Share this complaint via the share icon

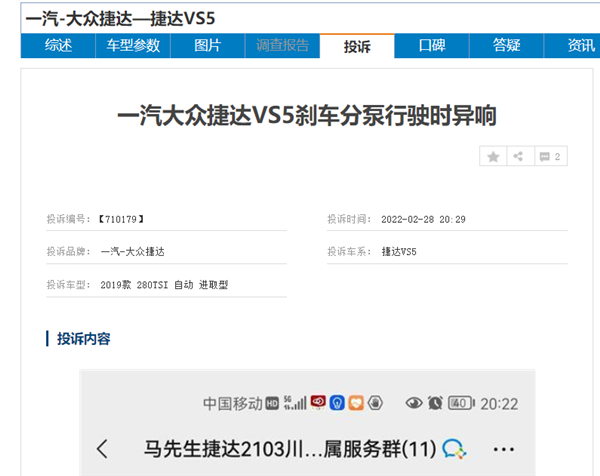pos(520,156)
